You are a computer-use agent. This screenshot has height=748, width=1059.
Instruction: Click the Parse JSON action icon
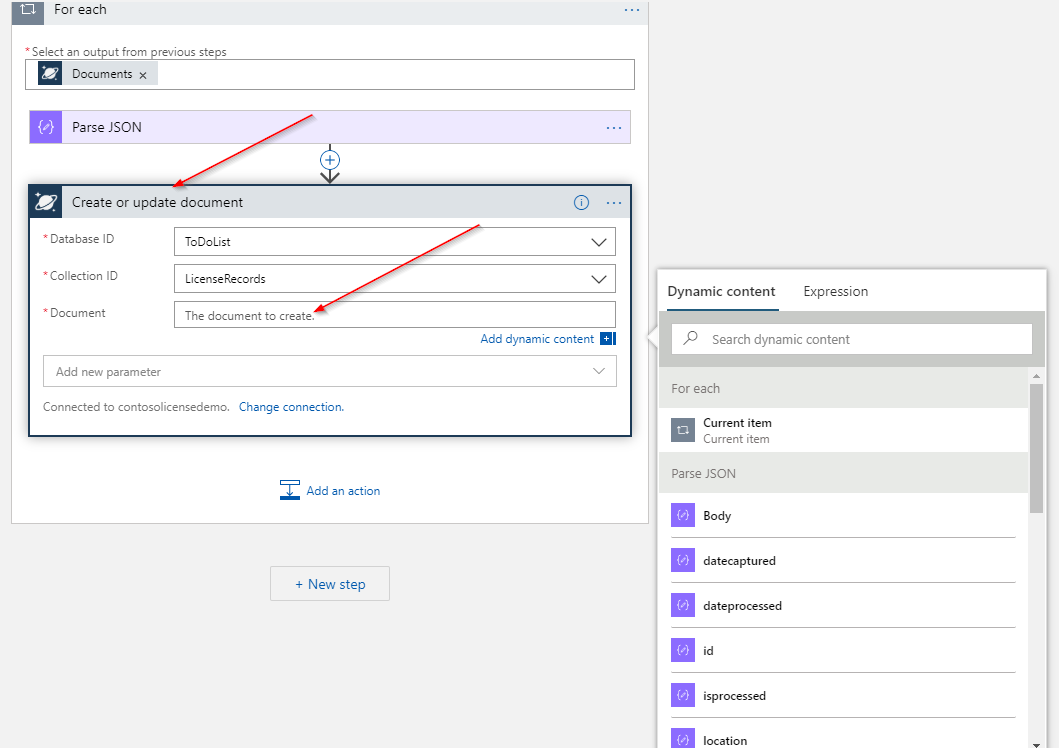tap(45, 128)
